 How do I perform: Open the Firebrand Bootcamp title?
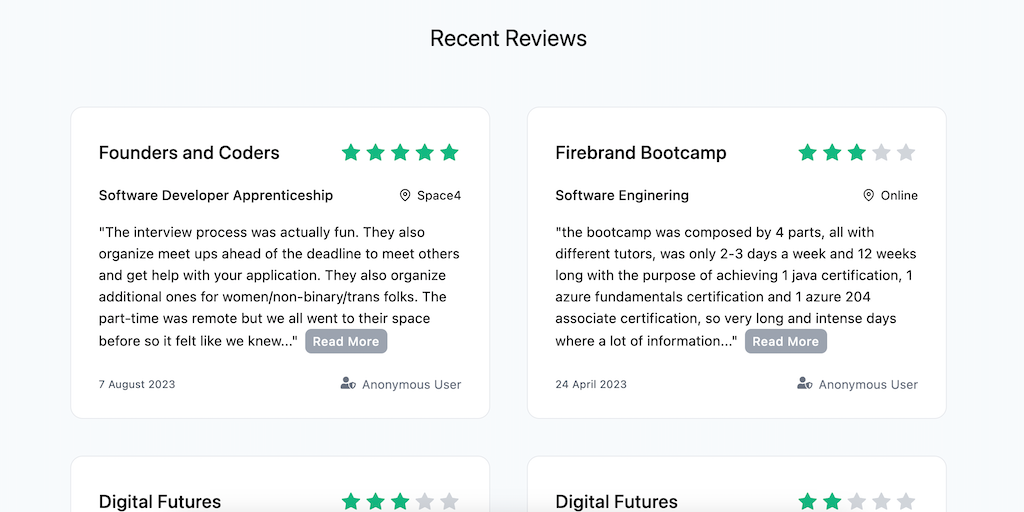point(641,153)
